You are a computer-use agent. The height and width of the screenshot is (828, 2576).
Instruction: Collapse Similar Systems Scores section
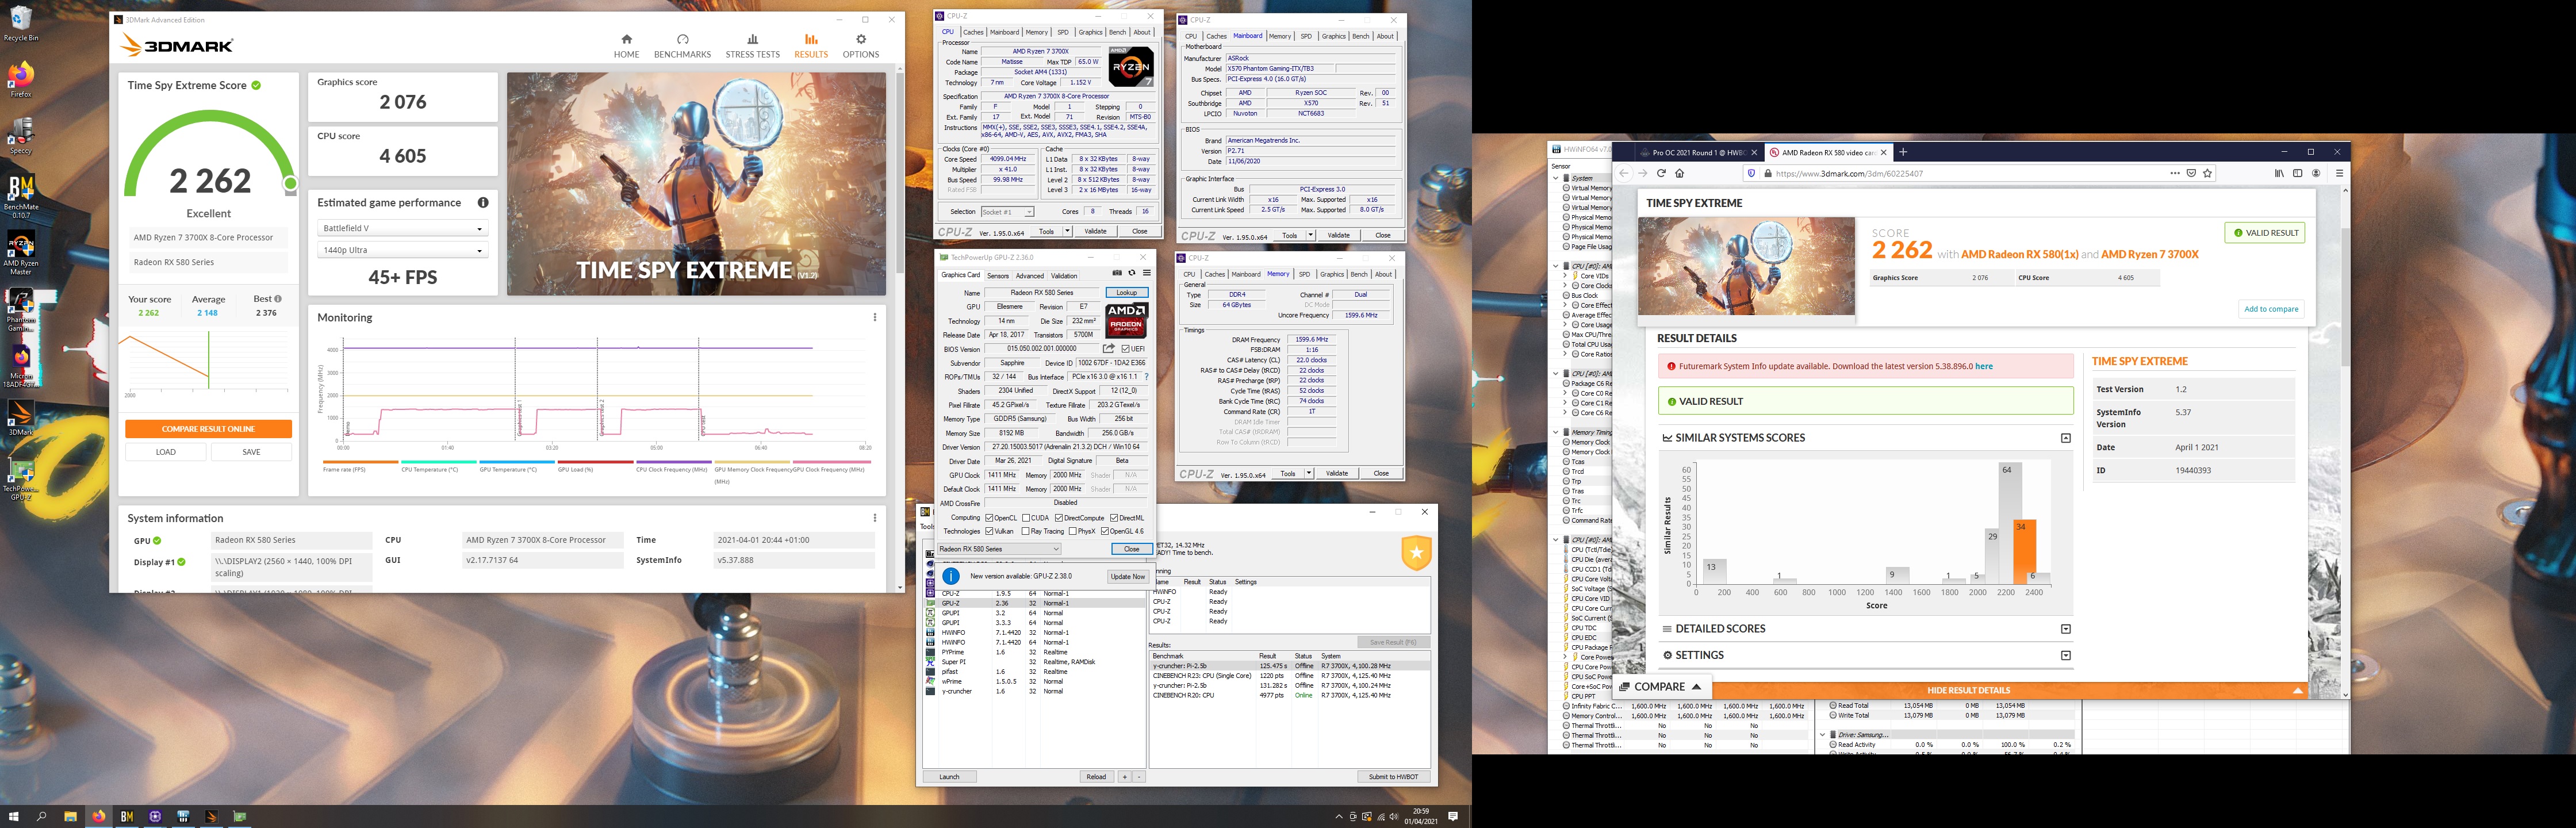[x=2065, y=438]
